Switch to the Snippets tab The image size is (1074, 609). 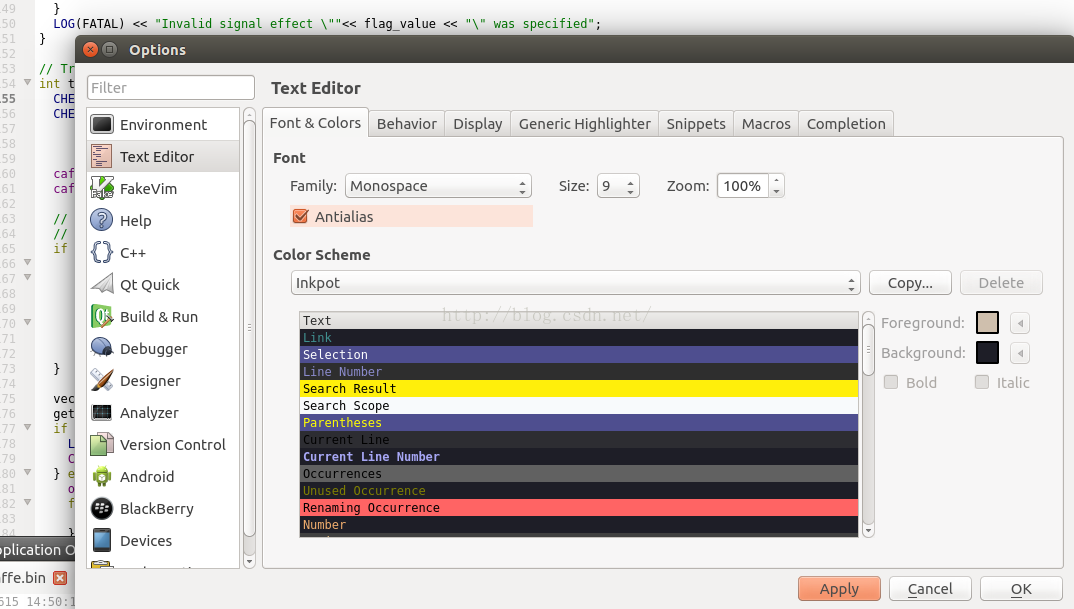696,124
